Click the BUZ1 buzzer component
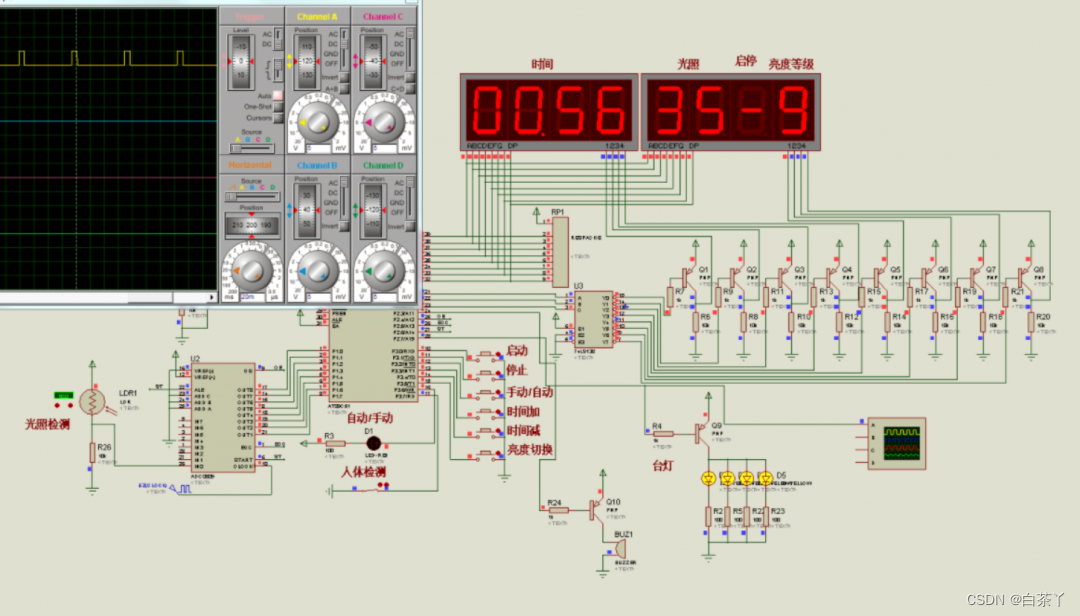Screen dimensions: 1080x616 click(619, 549)
